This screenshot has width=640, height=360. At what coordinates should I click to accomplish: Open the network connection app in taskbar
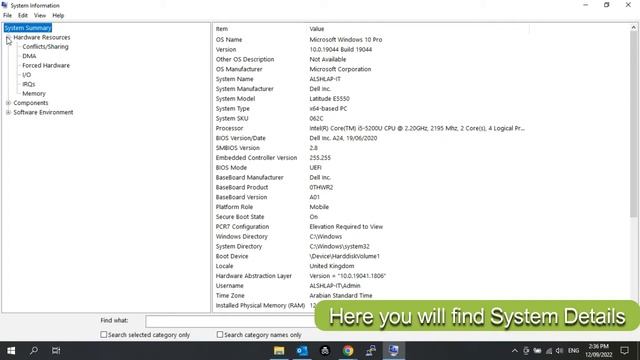point(371,351)
